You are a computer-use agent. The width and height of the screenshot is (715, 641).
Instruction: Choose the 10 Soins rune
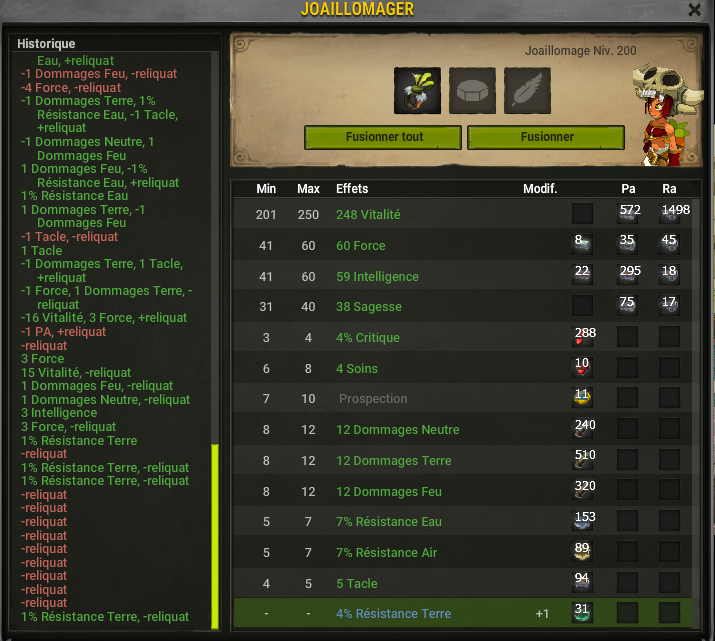pyautogui.click(x=582, y=367)
